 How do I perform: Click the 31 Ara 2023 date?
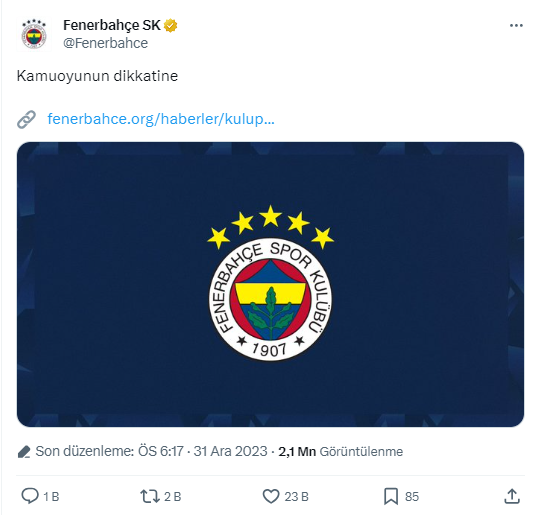(230, 451)
